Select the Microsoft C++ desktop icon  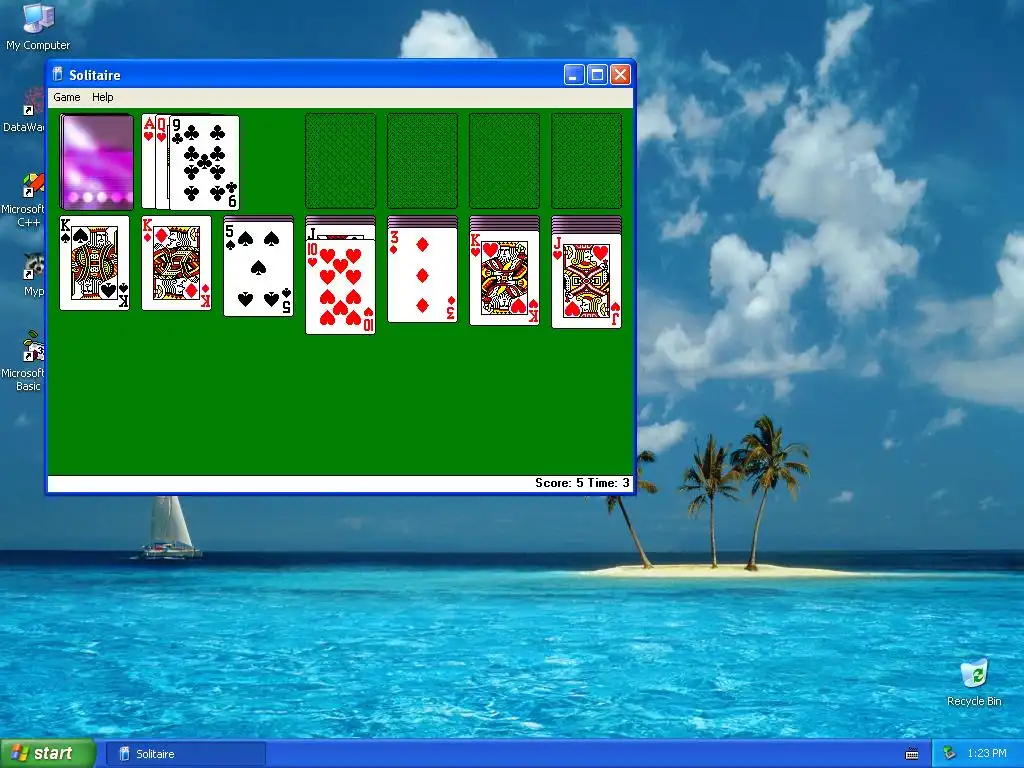click(x=24, y=201)
